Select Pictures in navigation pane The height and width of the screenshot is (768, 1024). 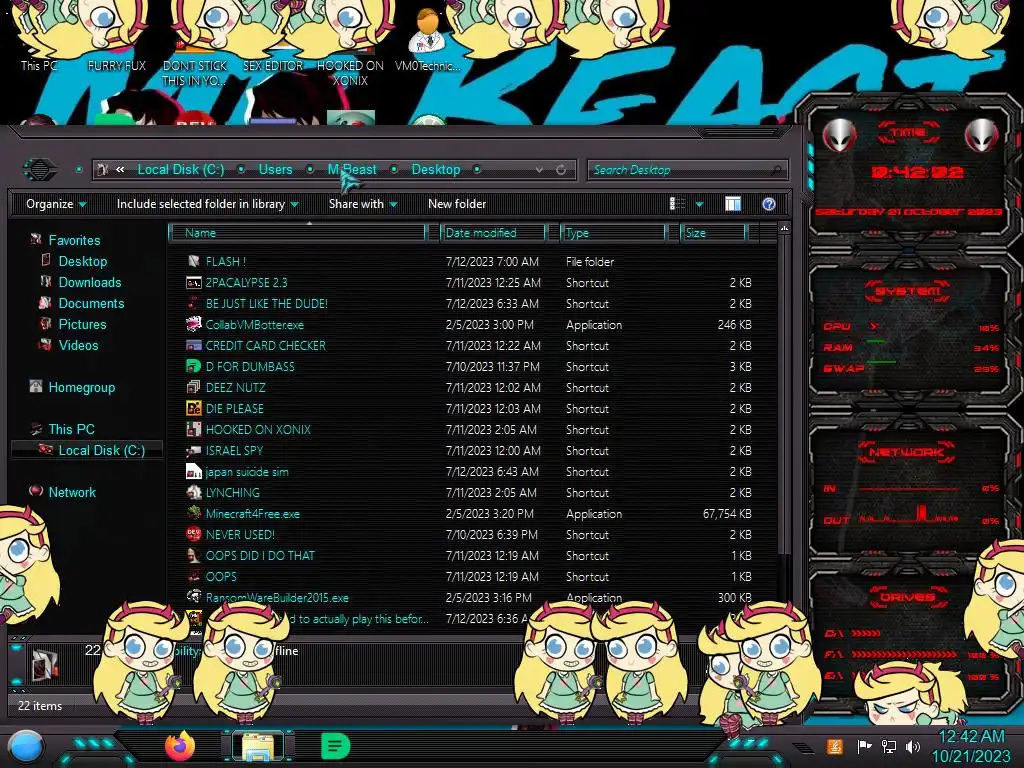(82, 324)
